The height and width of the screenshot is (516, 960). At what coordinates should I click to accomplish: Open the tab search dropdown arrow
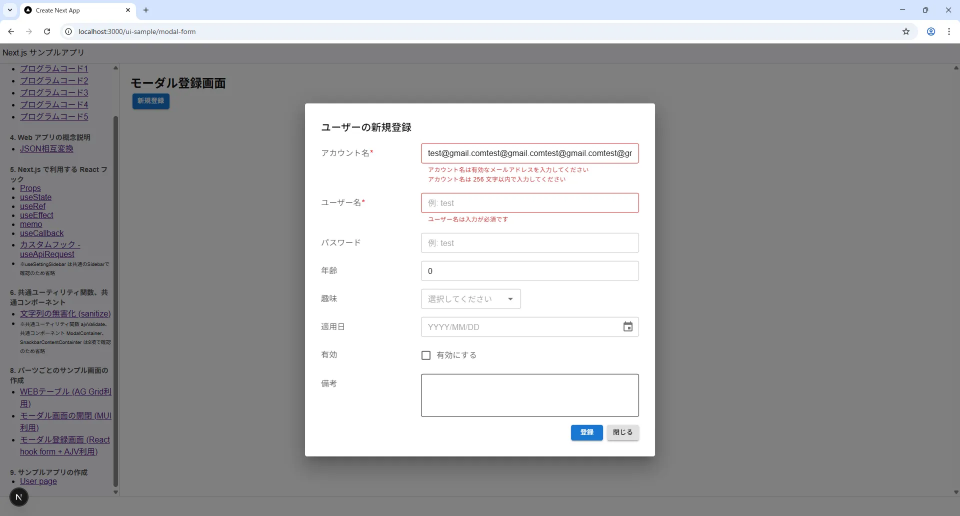click(10, 10)
